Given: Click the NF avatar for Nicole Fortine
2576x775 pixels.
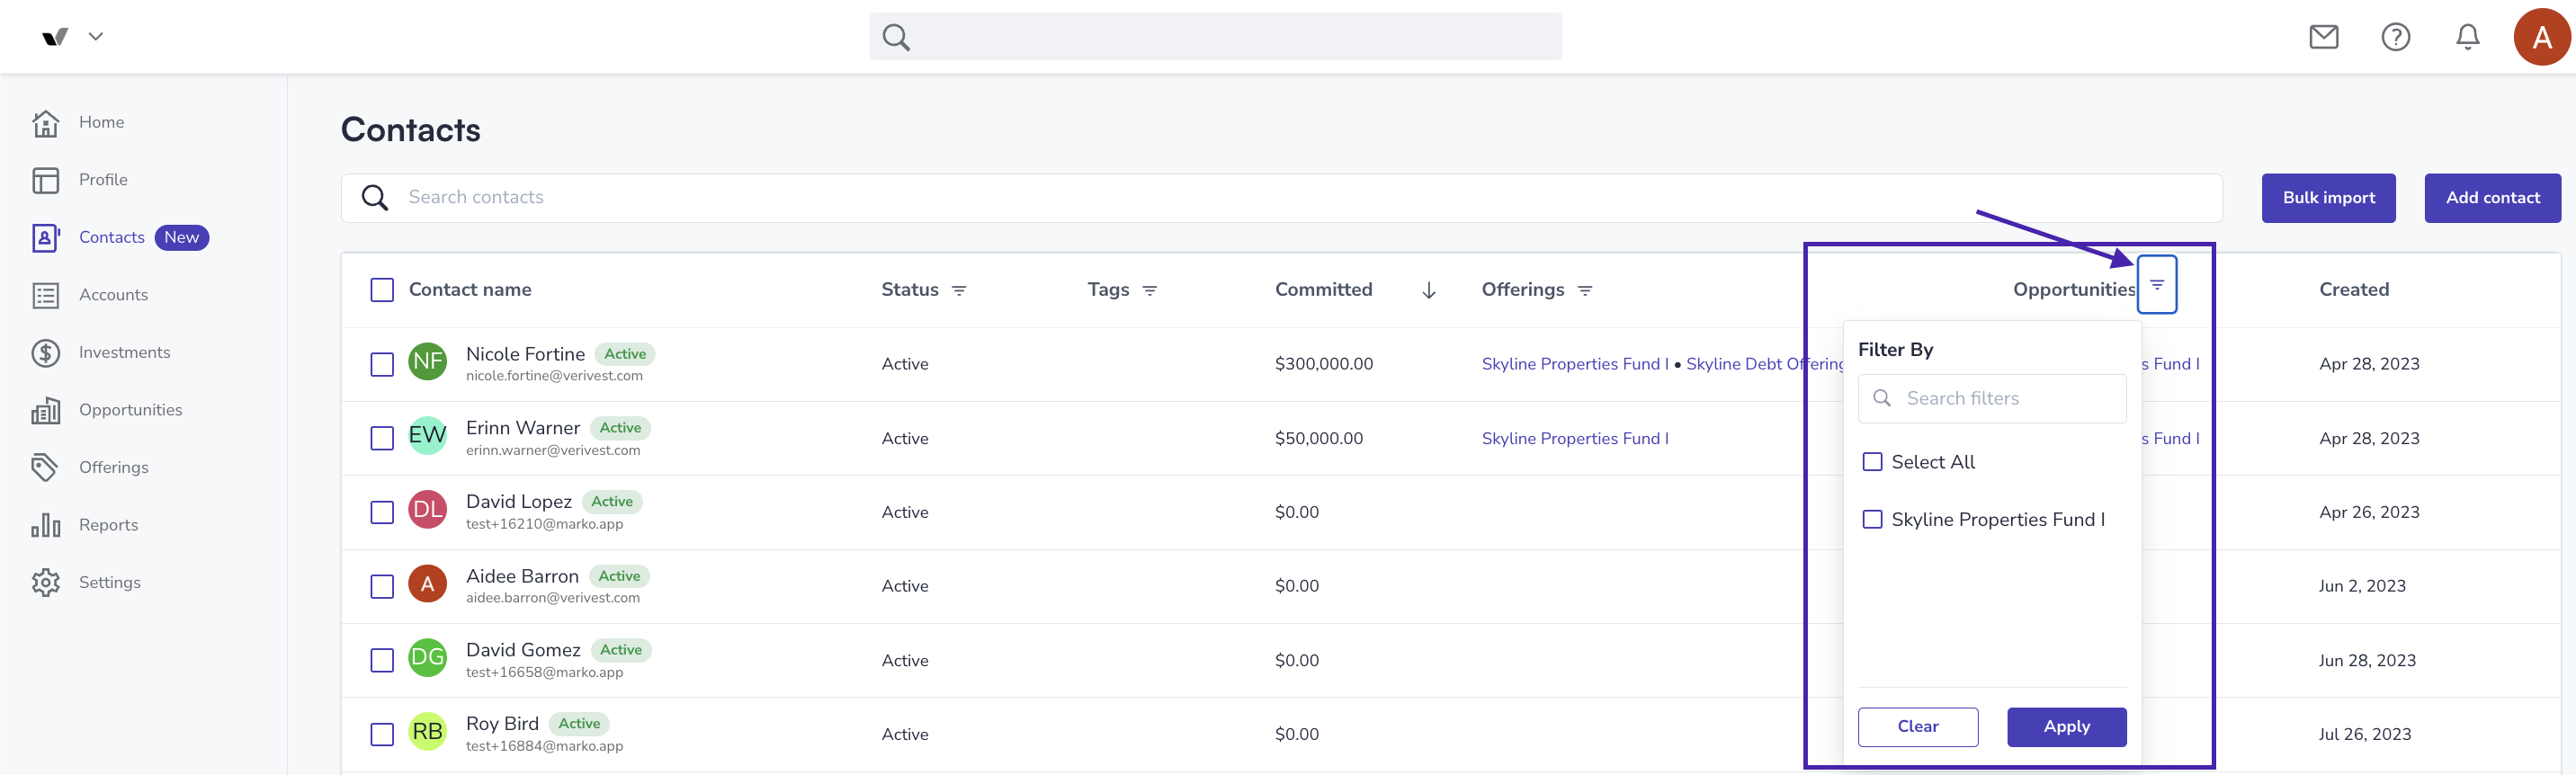Looking at the screenshot, I should [x=428, y=361].
